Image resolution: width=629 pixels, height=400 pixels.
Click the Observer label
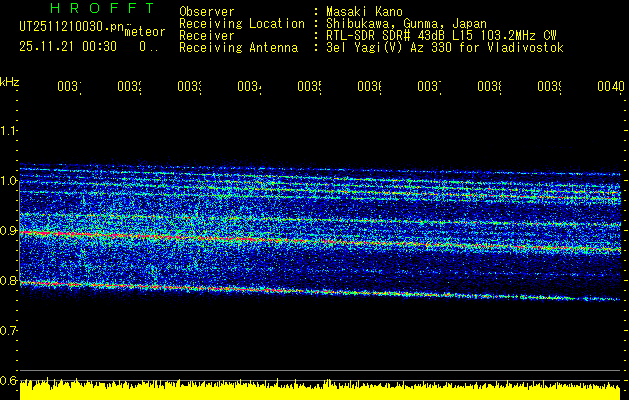point(207,11)
